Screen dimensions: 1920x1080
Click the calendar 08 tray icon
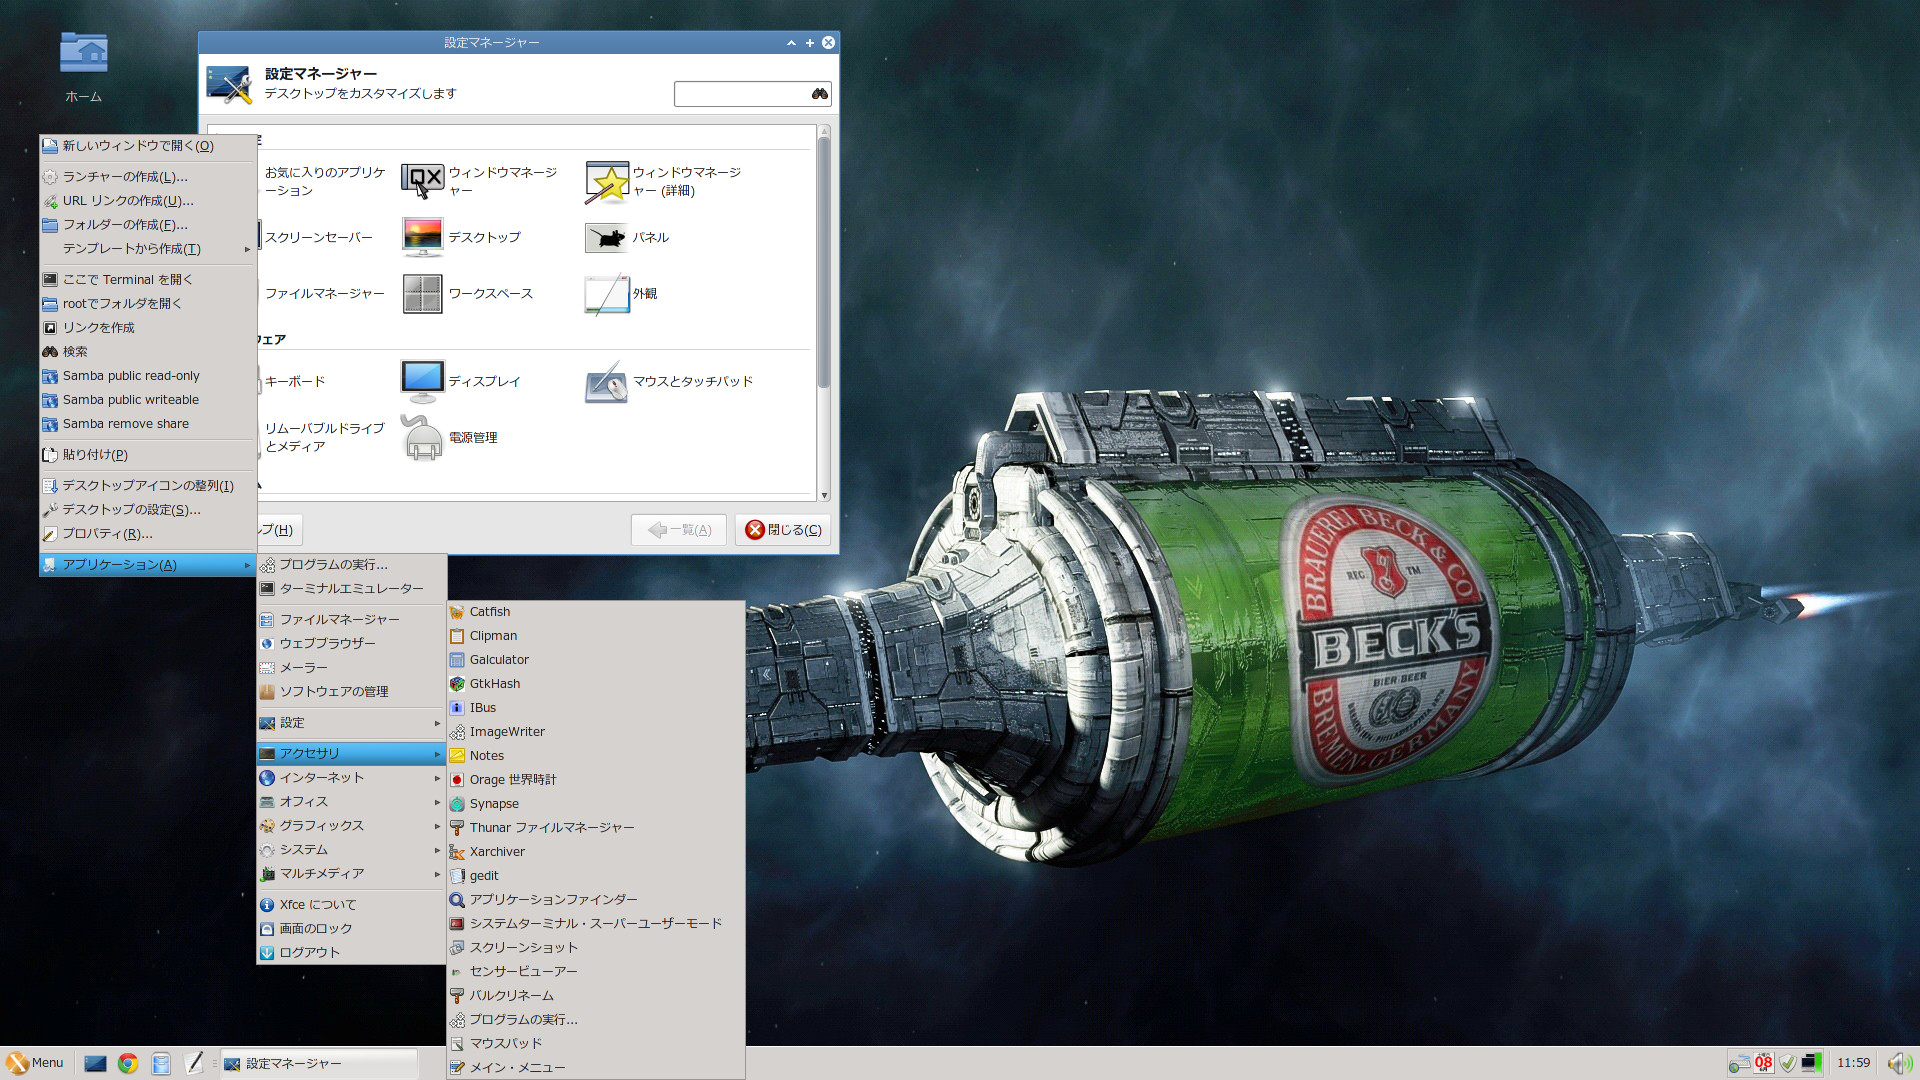[1764, 1063]
